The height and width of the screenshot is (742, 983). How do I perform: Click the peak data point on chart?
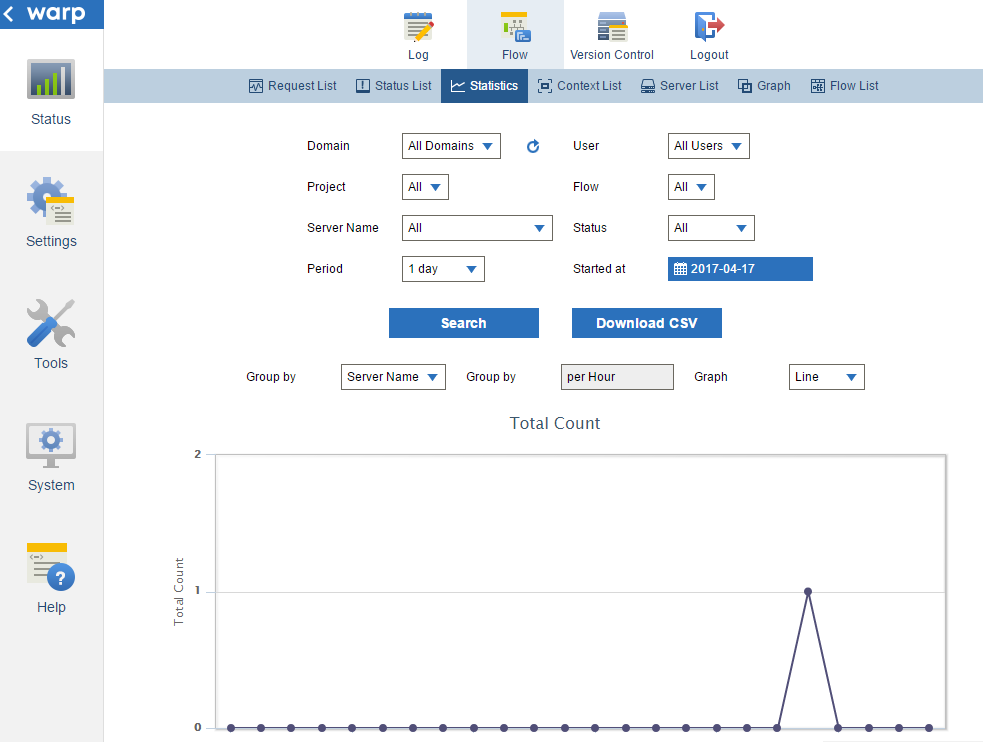click(808, 591)
